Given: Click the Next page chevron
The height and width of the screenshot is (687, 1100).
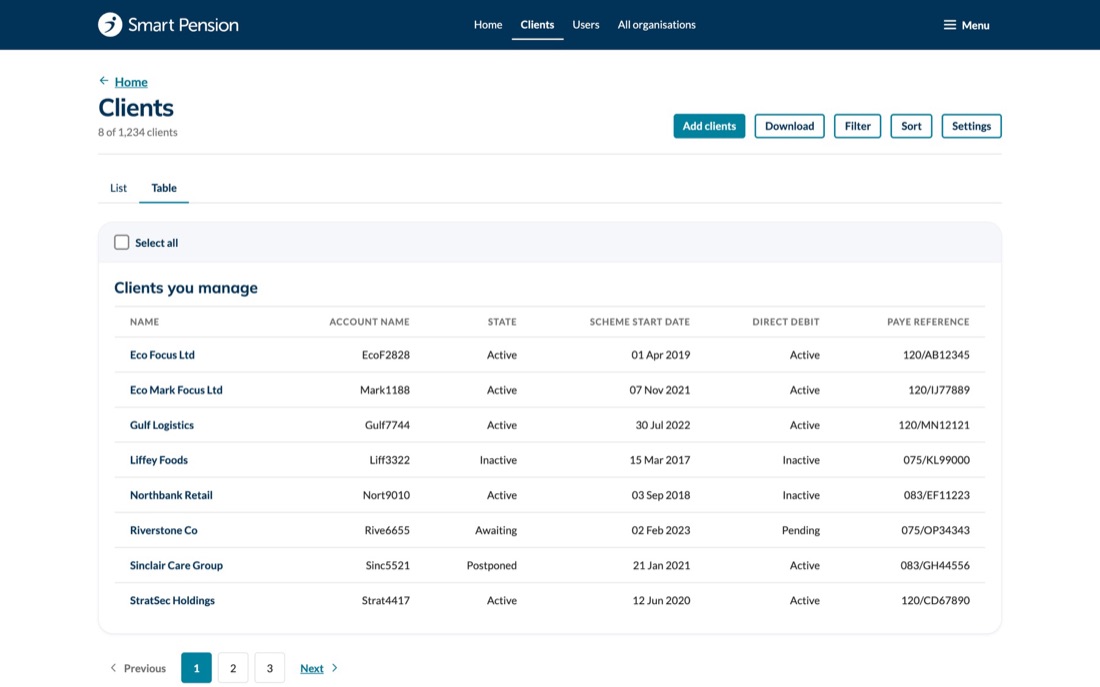Looking at the screenshot, I should [x=335, y=668].
